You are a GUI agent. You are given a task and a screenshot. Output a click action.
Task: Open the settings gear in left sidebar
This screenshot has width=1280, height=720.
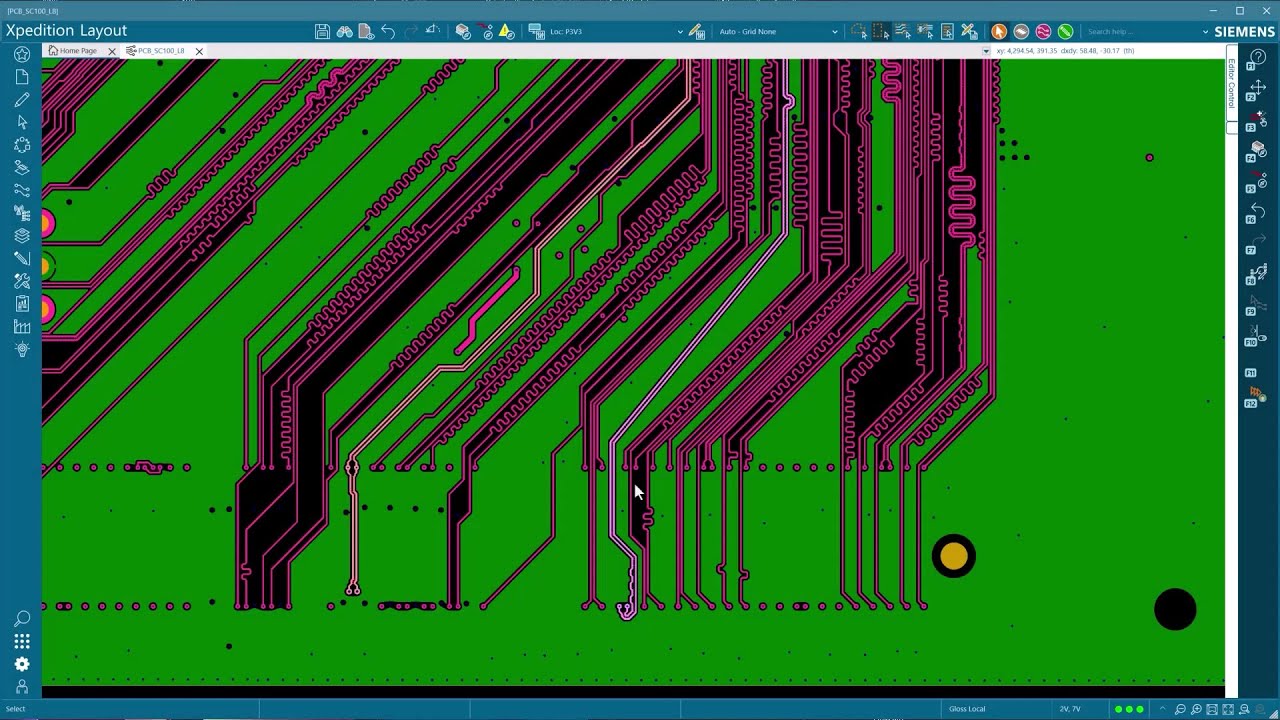tap(22, 664)
